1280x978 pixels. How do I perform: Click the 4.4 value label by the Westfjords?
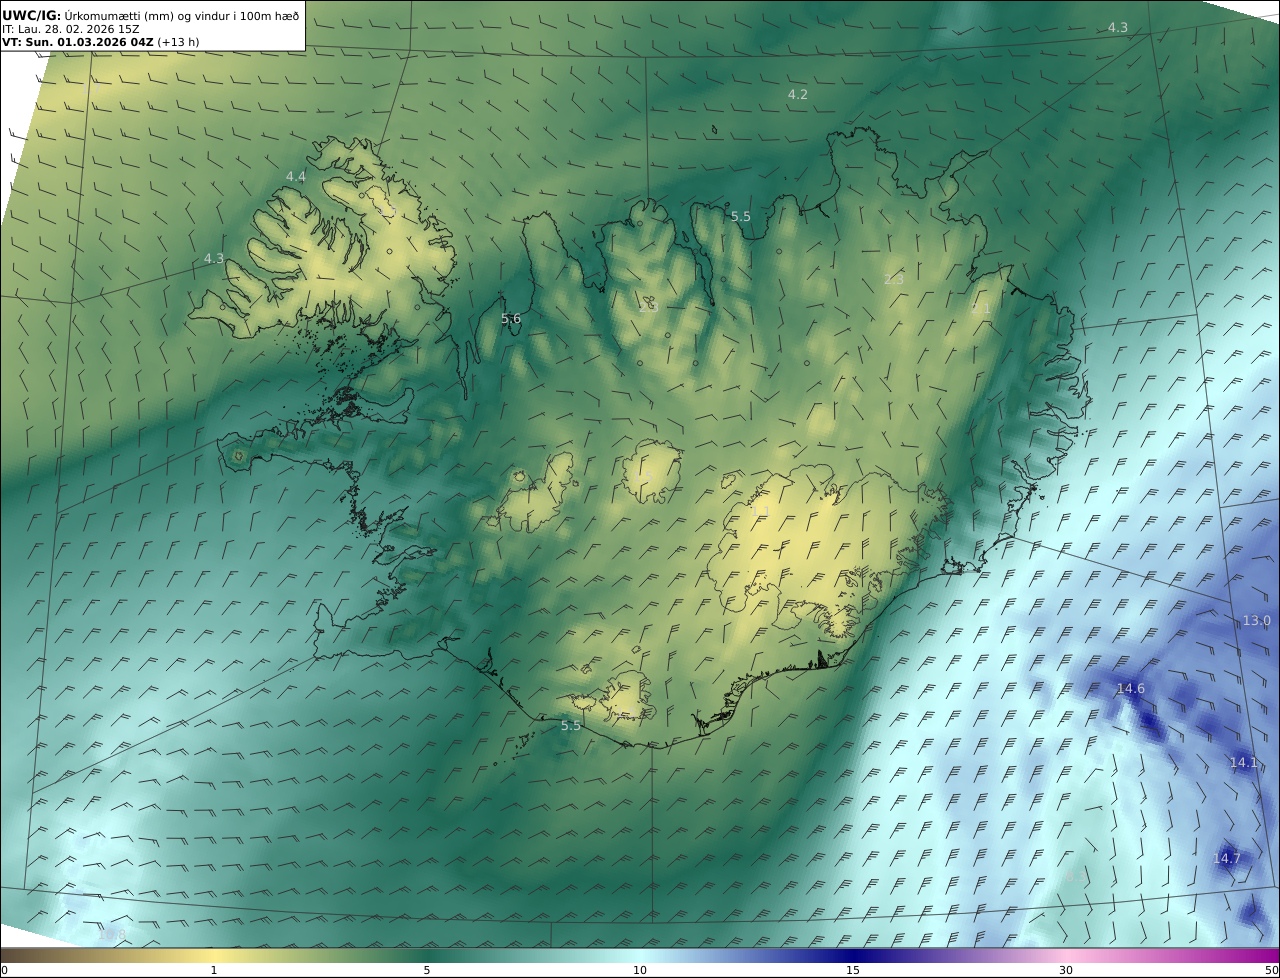pos(296,176)
